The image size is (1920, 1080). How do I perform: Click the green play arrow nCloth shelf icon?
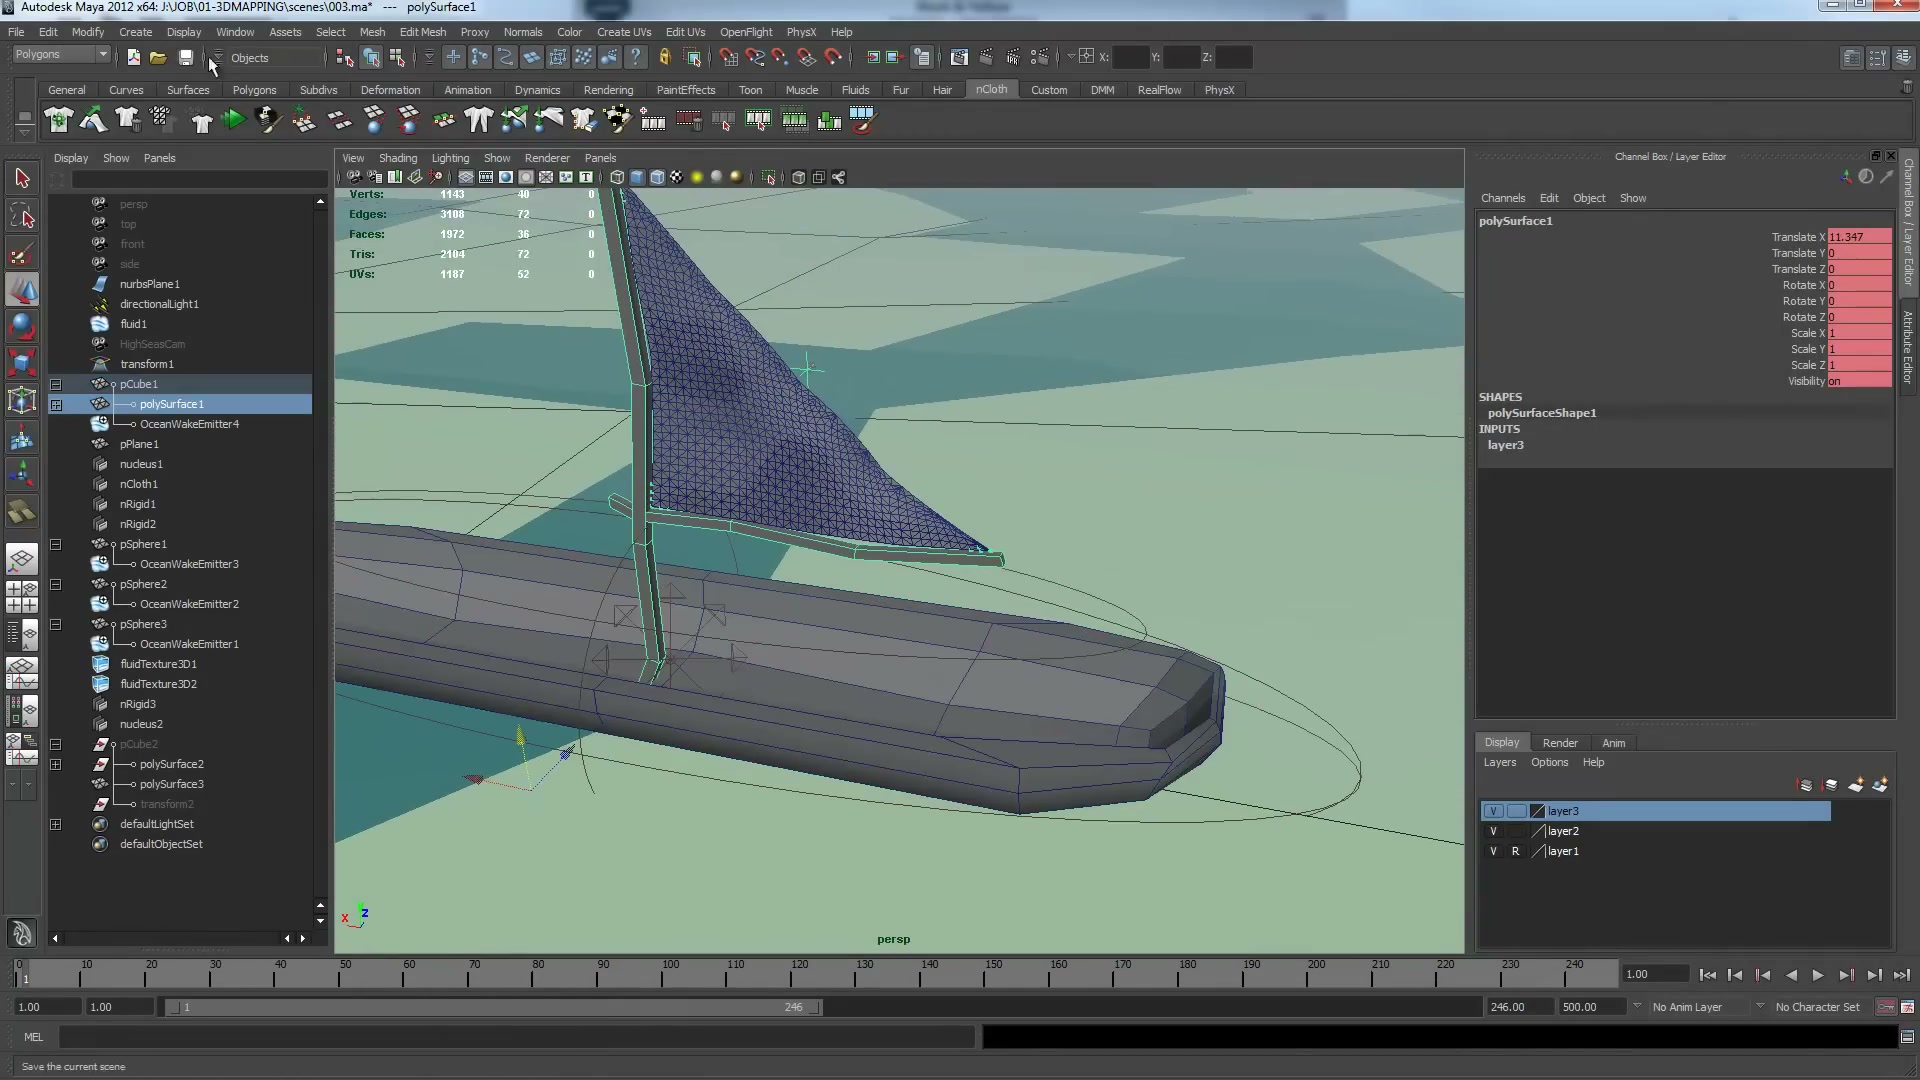click(x=233, y=121)
